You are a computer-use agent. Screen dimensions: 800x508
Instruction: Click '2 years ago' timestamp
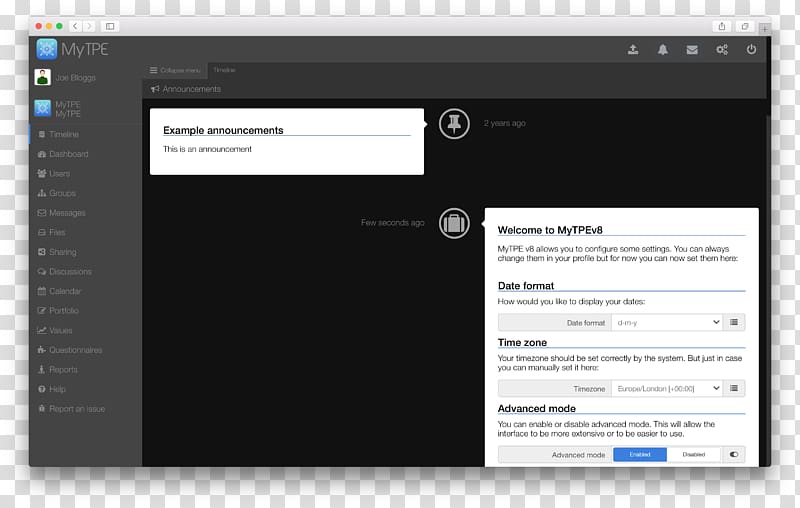[x=505, y=123]
